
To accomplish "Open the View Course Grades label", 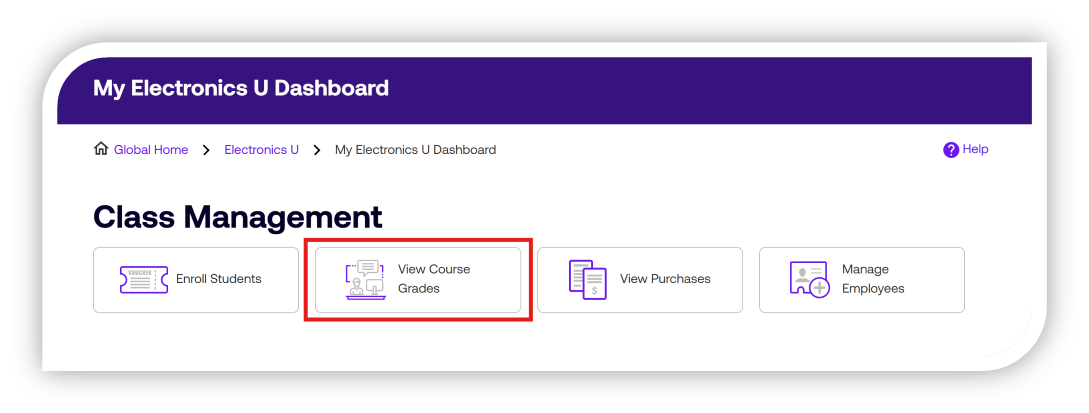I will [433, 279].
